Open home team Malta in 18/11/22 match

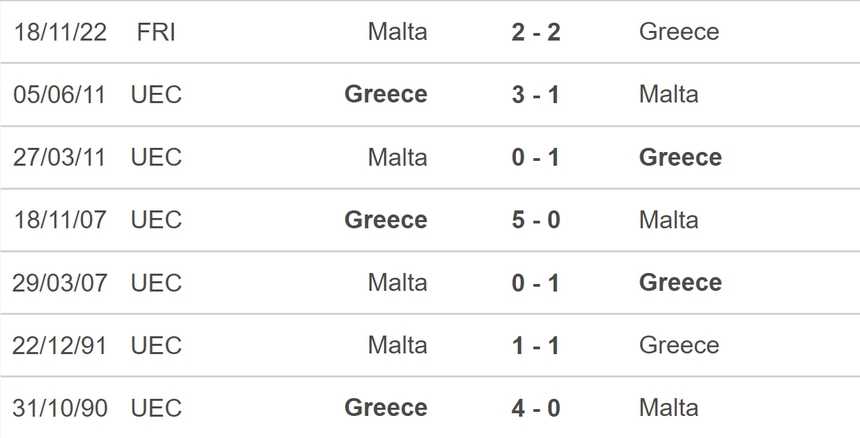[397, 32]
